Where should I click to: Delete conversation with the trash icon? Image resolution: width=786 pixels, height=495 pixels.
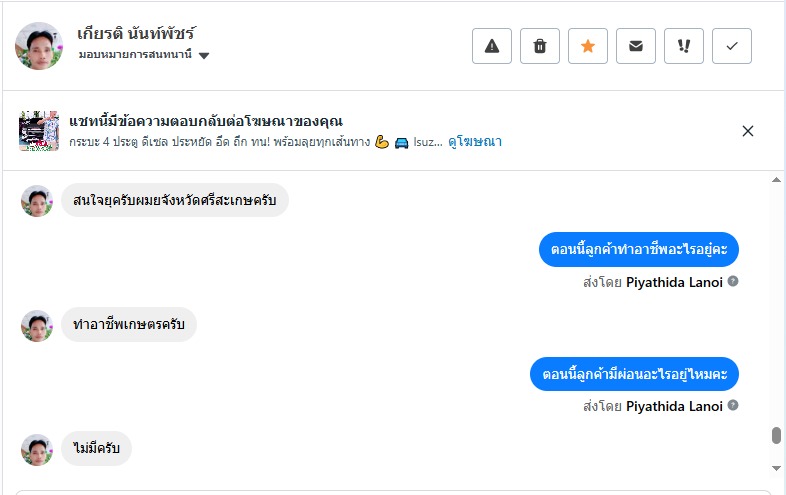click(x=540, y=46)
